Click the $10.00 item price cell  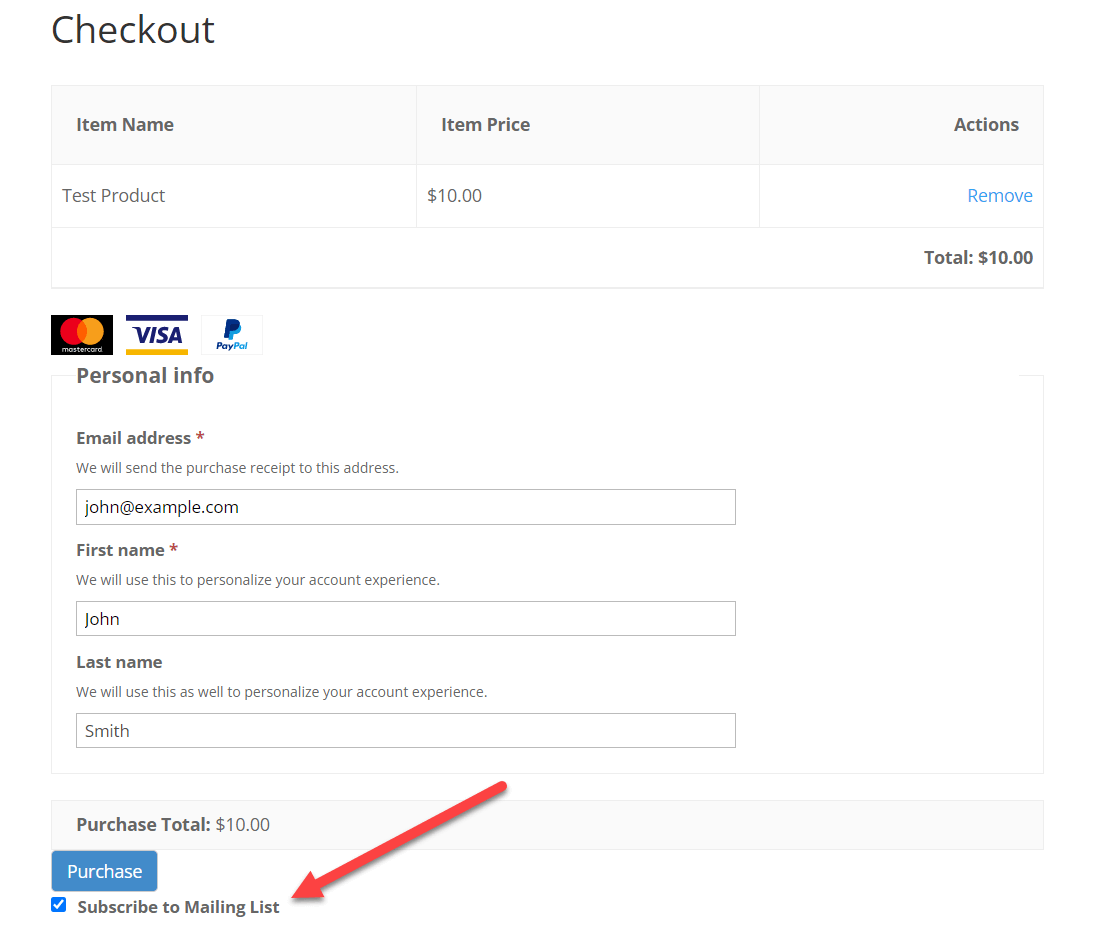pos(454,196)
